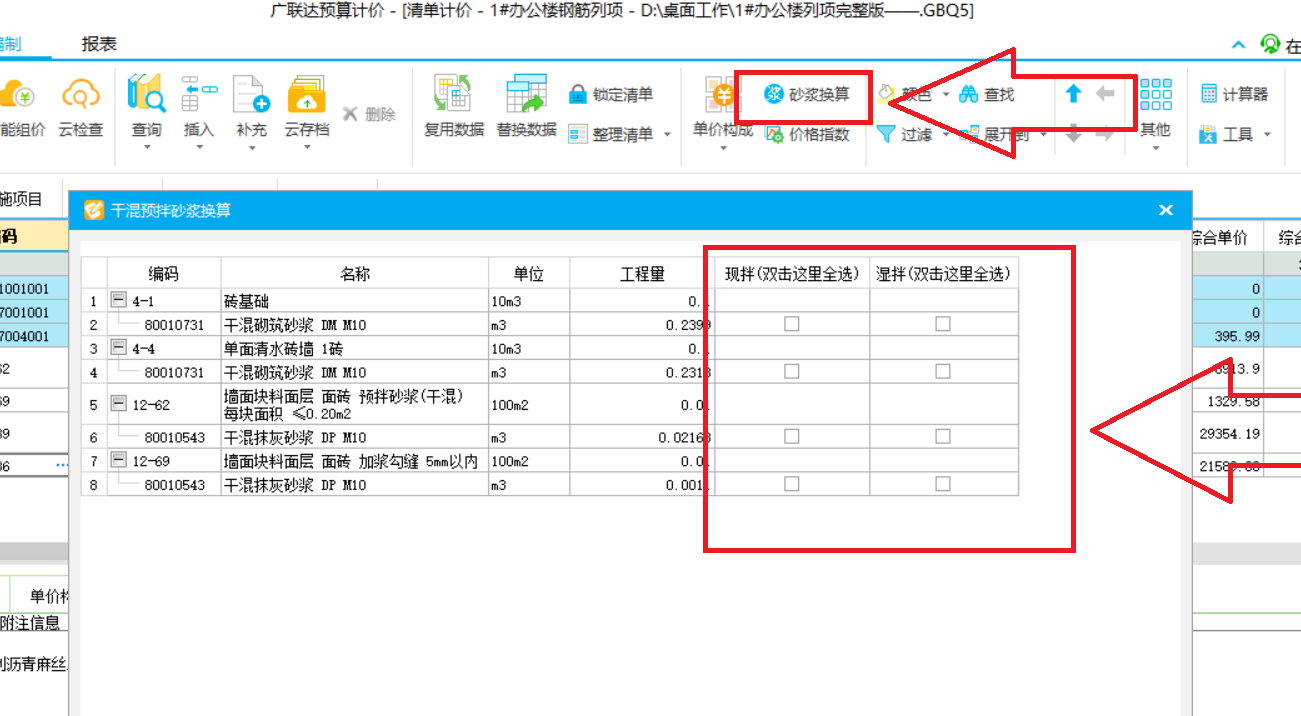Check 现拌 for row 2 under 4-1

click(x=792, y=324)
